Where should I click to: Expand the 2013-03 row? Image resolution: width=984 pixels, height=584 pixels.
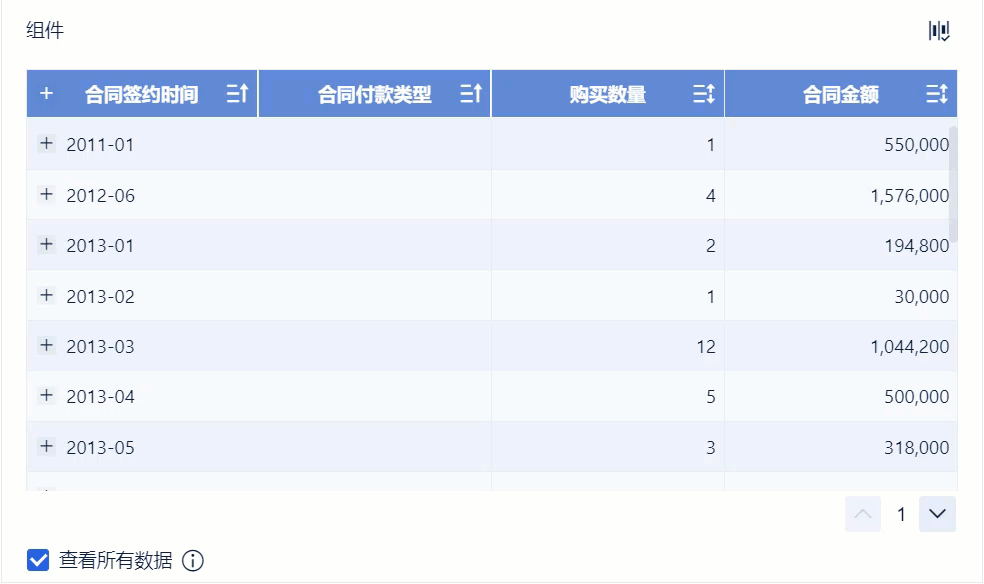[46, 346]
